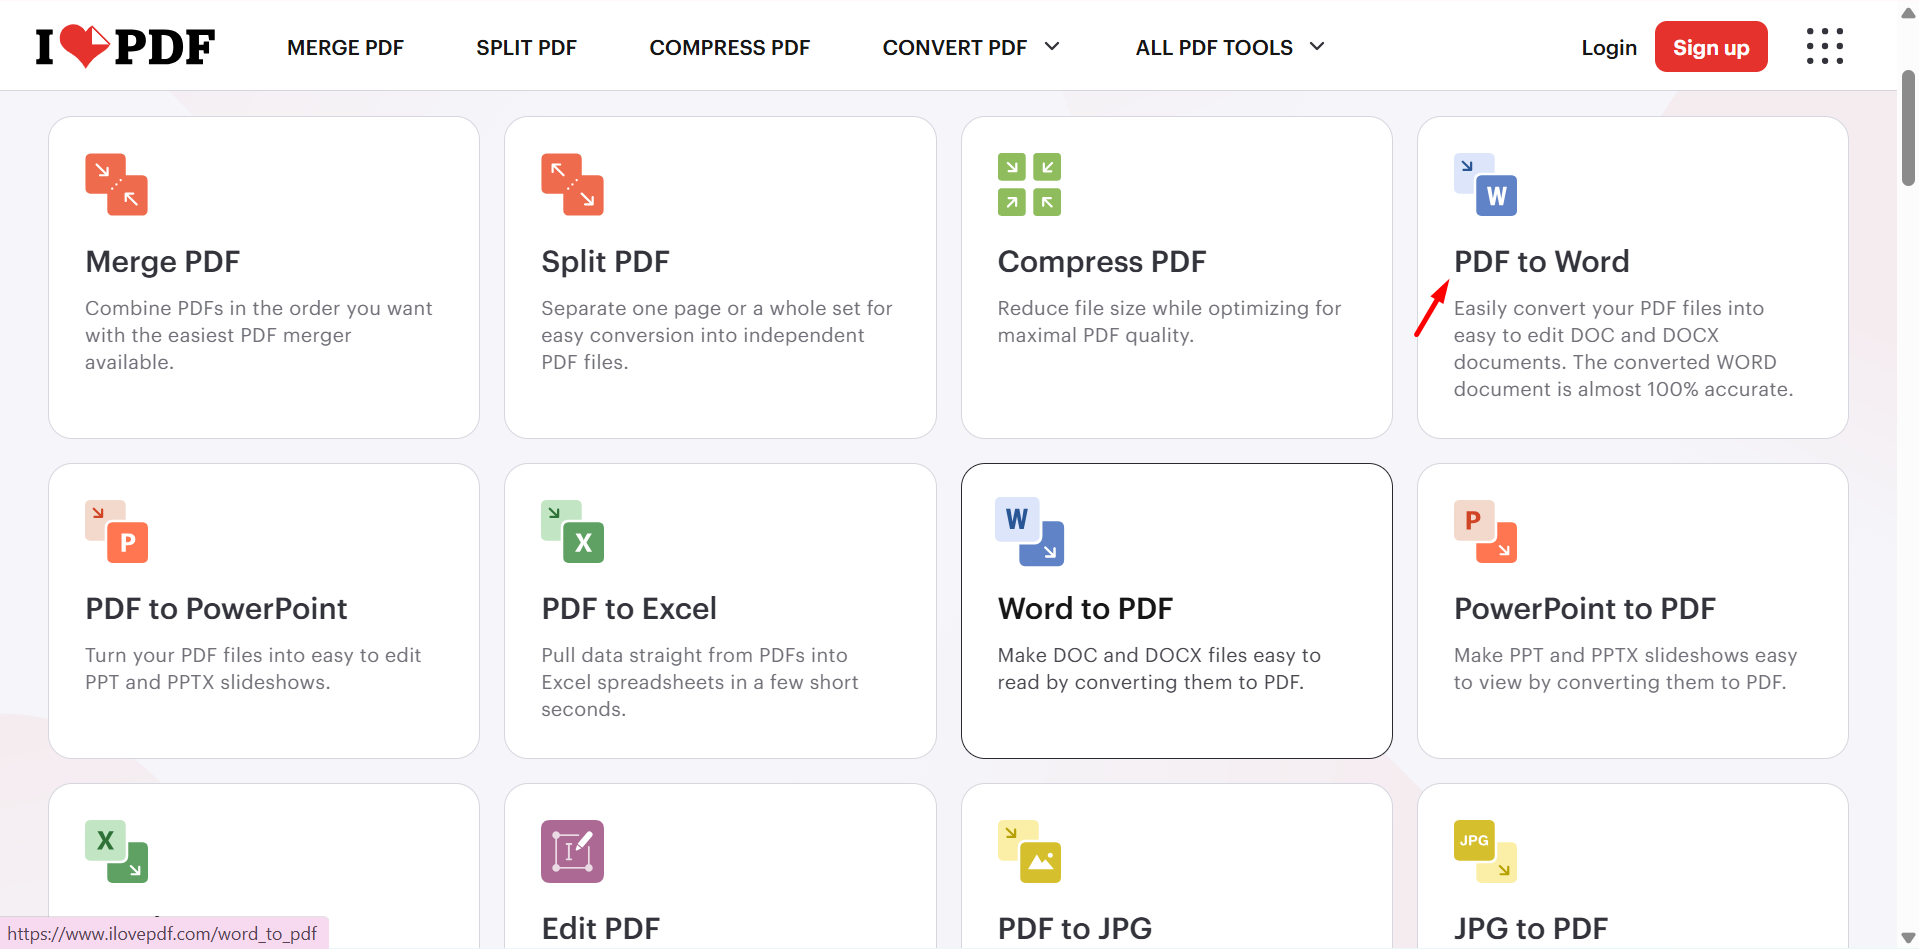Open Split PDF in the top navigation
The width and height of the screenshot is (1919, 949).
[x=526, y=47]
